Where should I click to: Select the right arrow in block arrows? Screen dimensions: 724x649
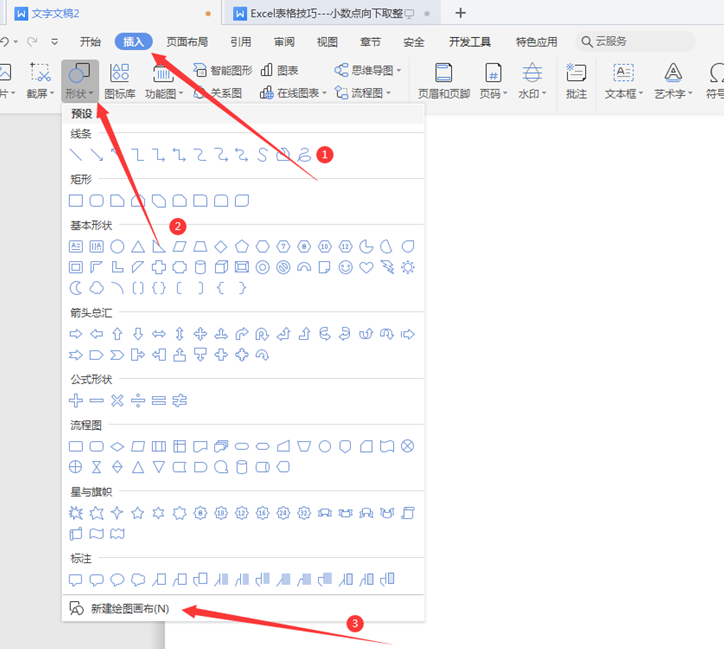[75, 334]
